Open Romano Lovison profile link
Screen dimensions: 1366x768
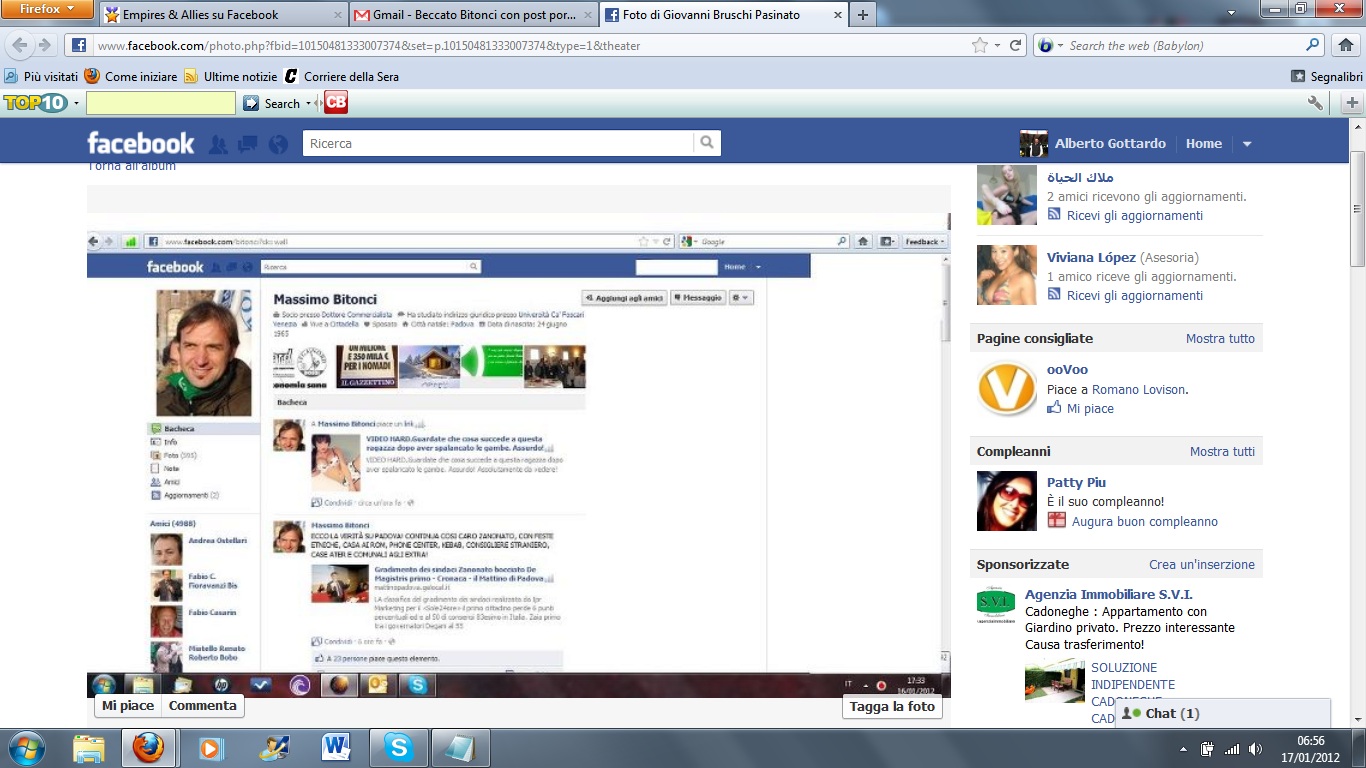(1139, 390)
